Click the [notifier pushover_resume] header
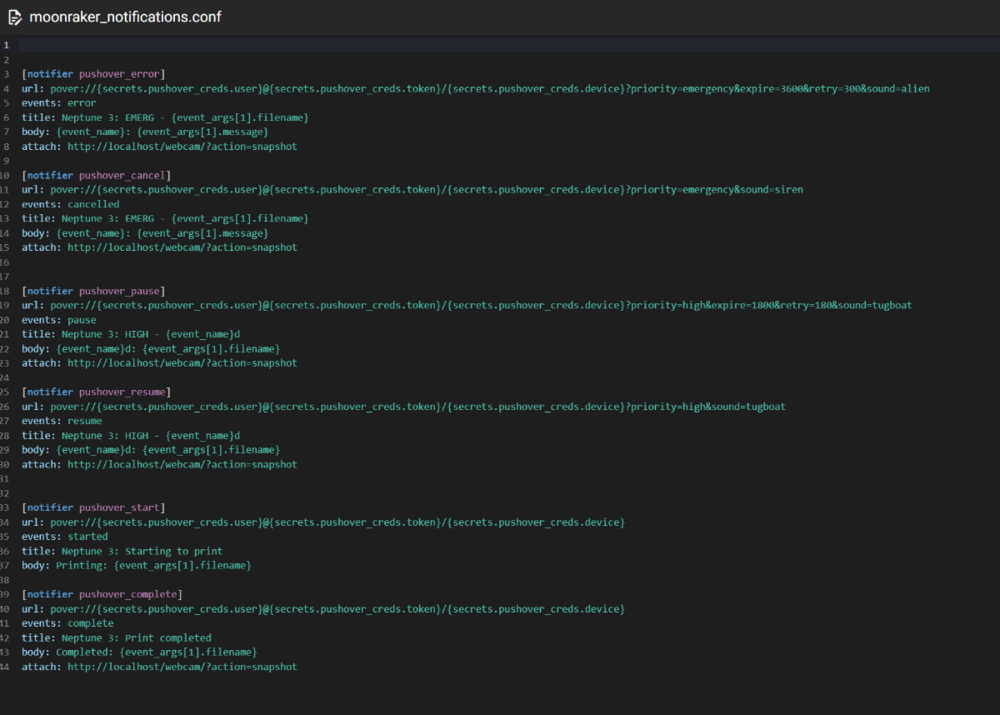Screen dimensions: 1000x715 click(x=96, y=392)
